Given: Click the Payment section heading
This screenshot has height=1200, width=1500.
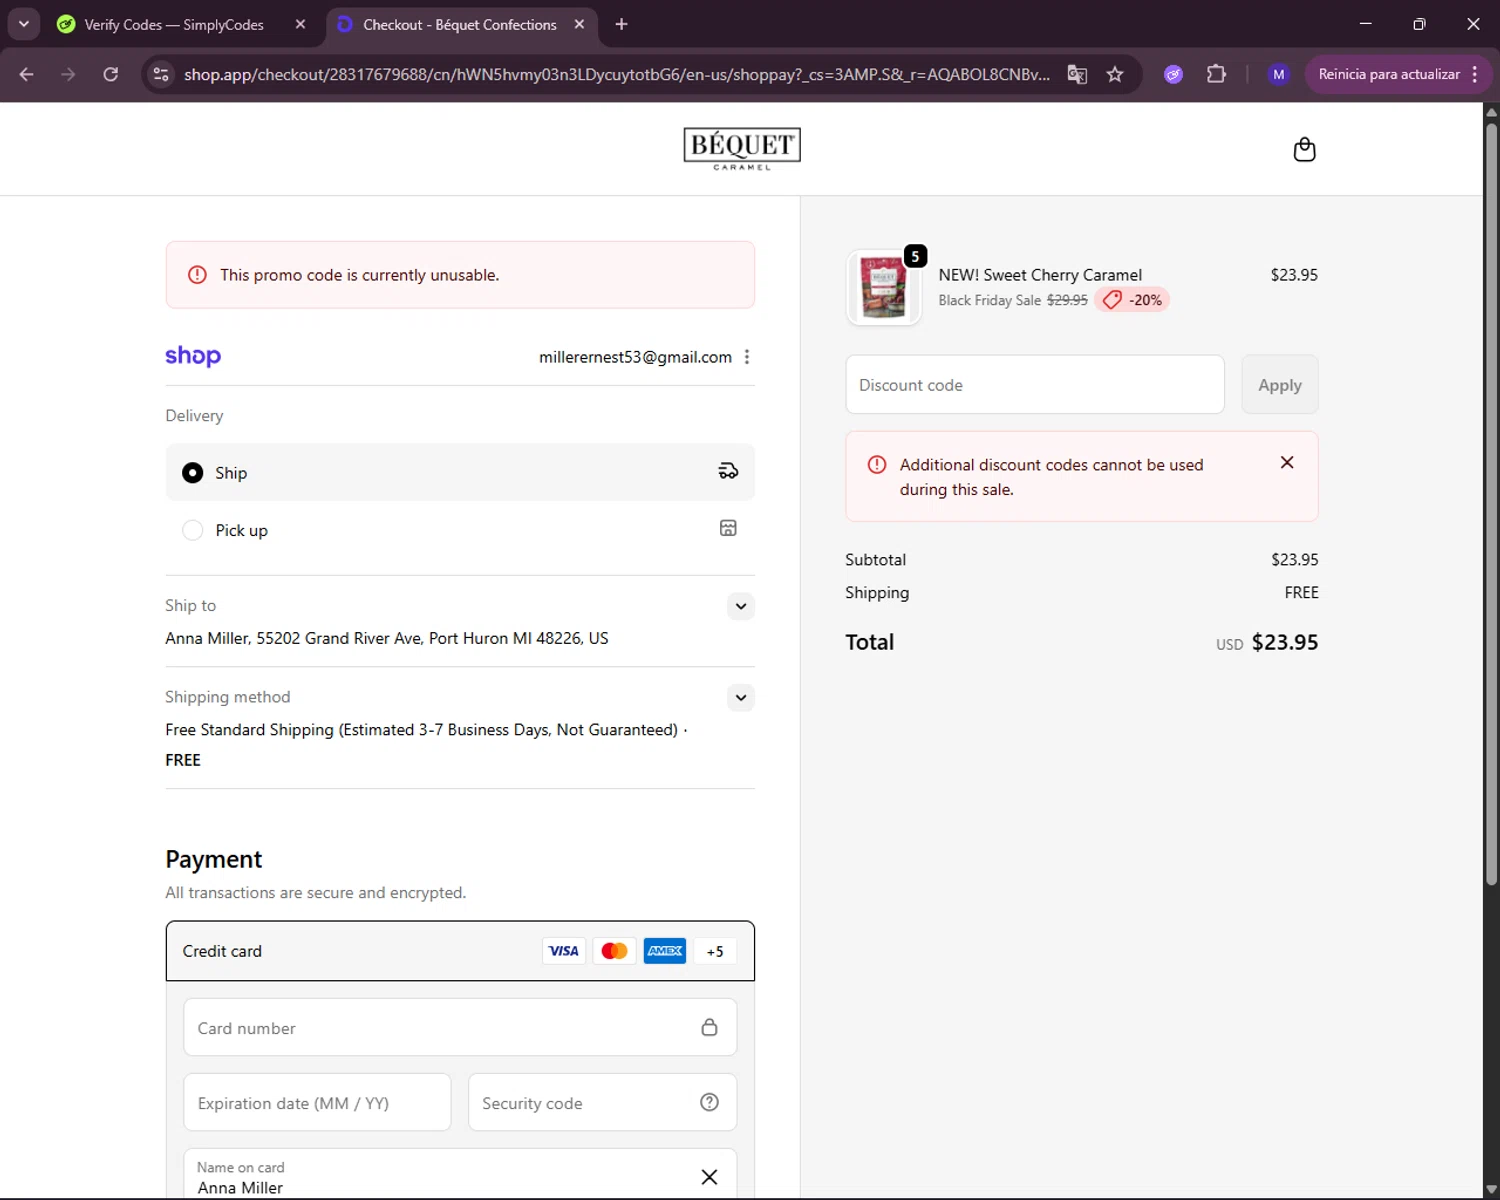Looking at the screenshot, I should point(214,860).
